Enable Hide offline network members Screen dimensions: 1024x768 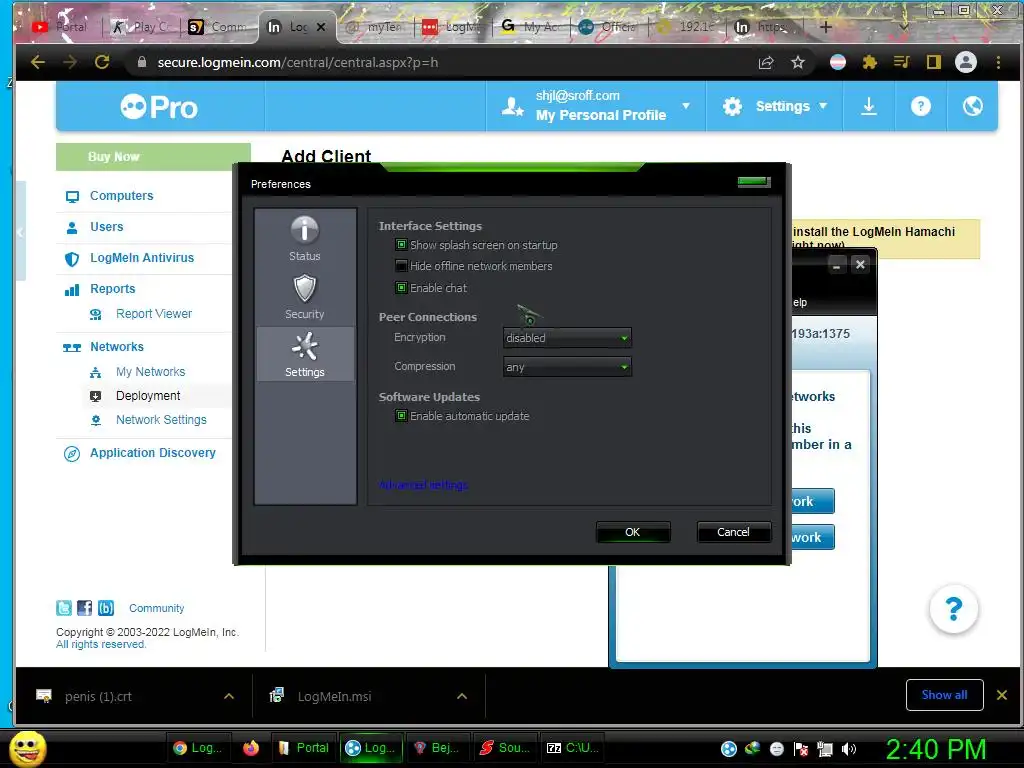[402, 266]
